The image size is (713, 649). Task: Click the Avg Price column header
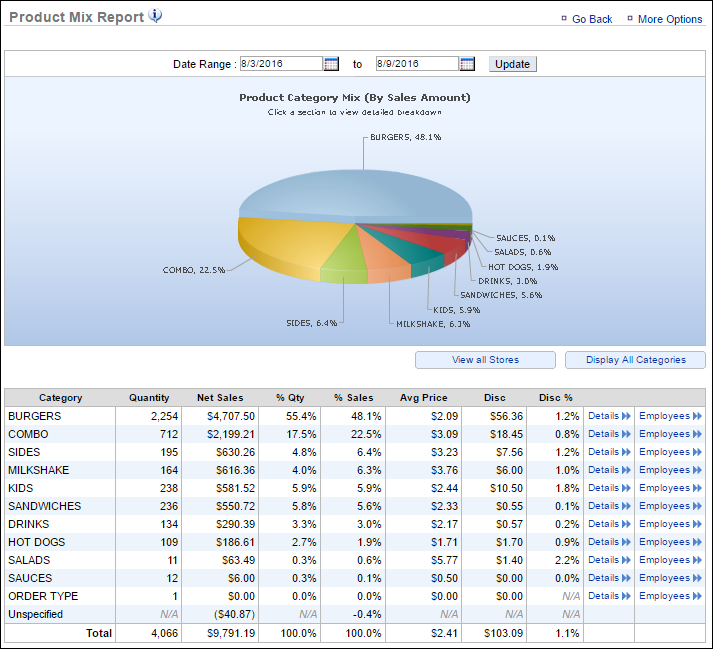pyautogui.click(x=423, y=397)
